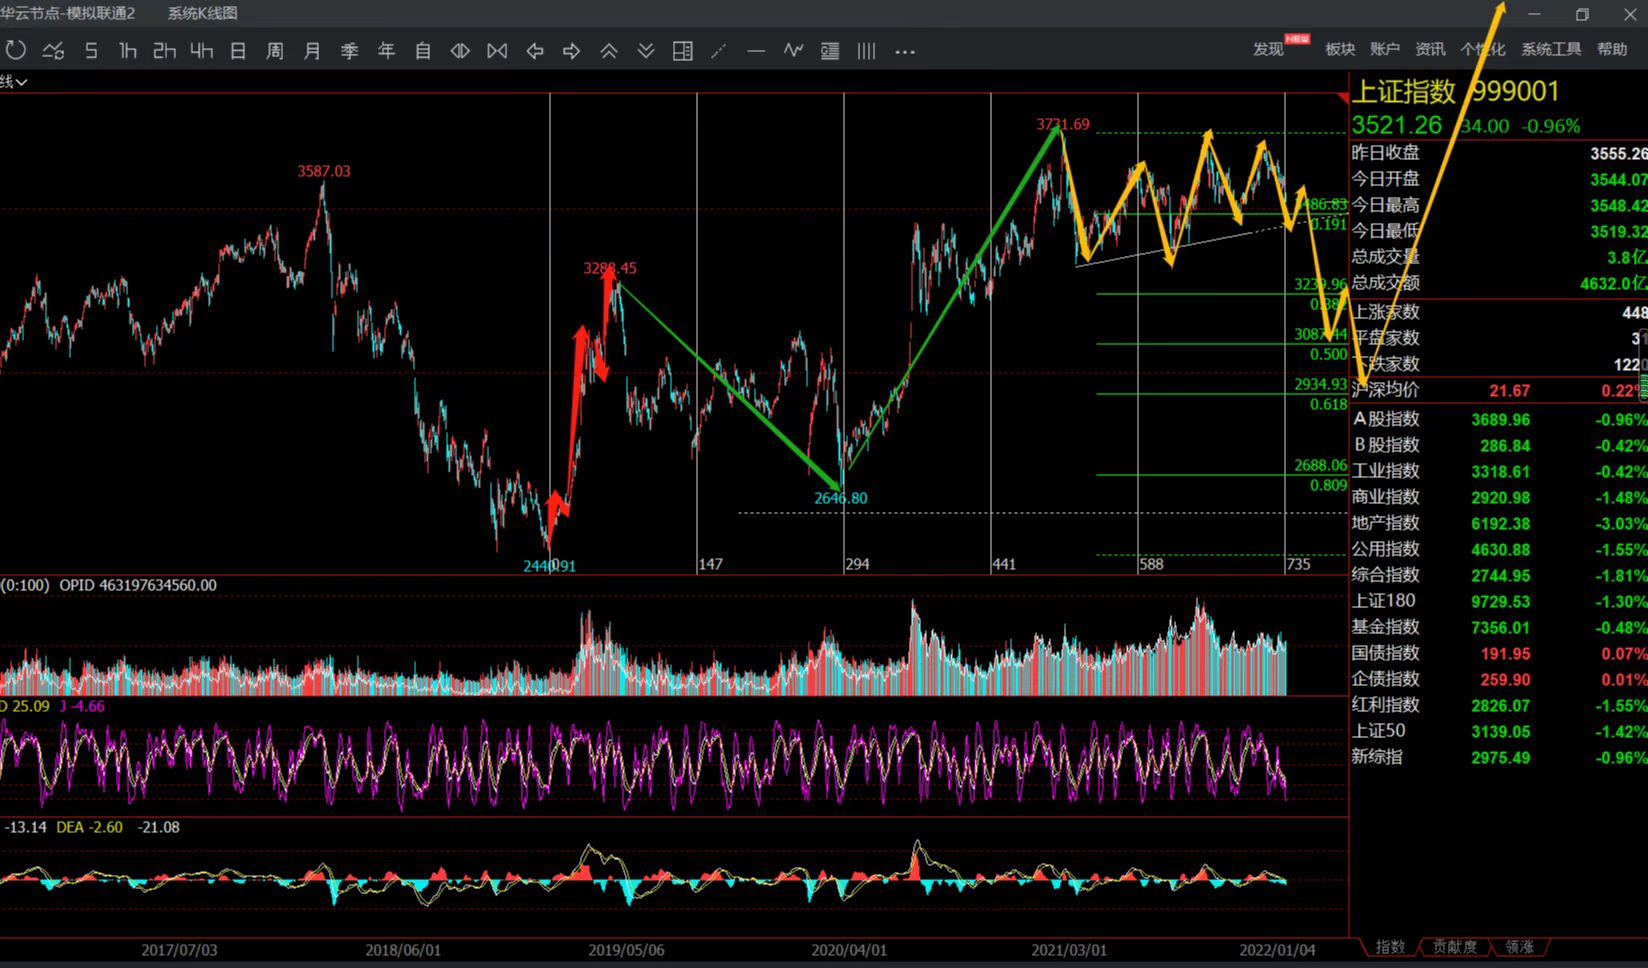Open the 资讯 menu
Image resolution: width=1648 pixels, height=968 pixels.
pos(1430,49)
